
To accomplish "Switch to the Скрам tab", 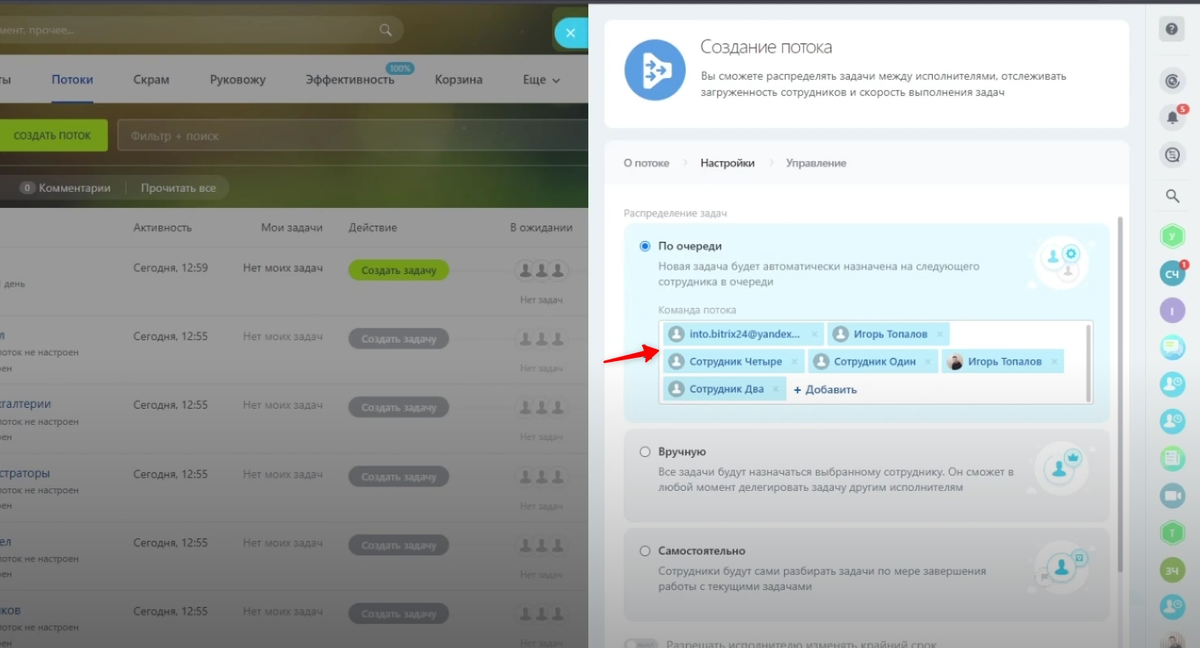I will (151, 80).
